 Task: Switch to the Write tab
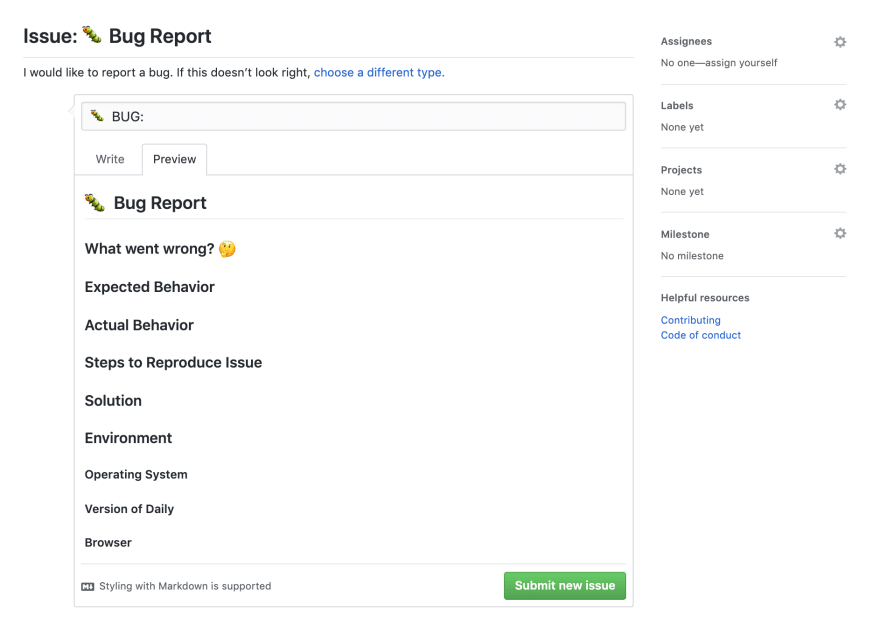pos(110,159)
